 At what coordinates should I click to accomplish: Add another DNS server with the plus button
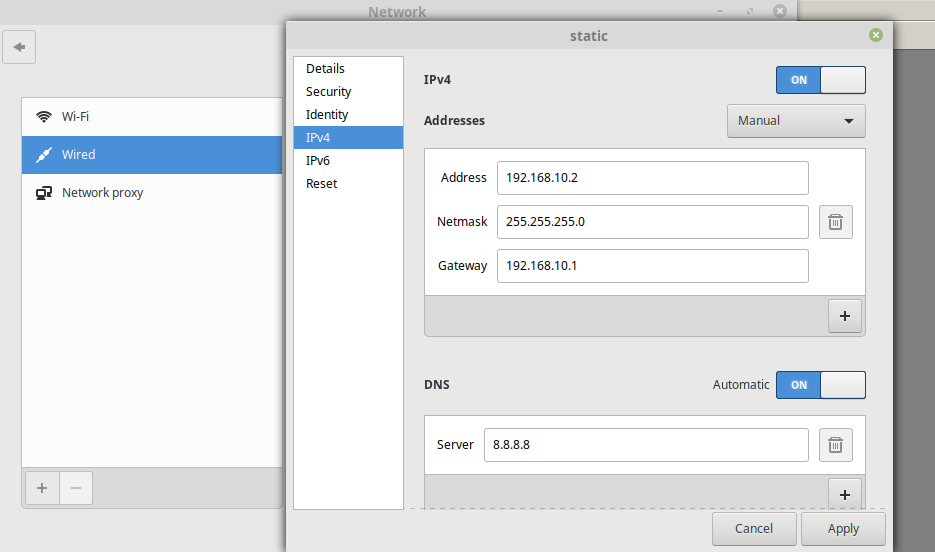tap(844, 494)
